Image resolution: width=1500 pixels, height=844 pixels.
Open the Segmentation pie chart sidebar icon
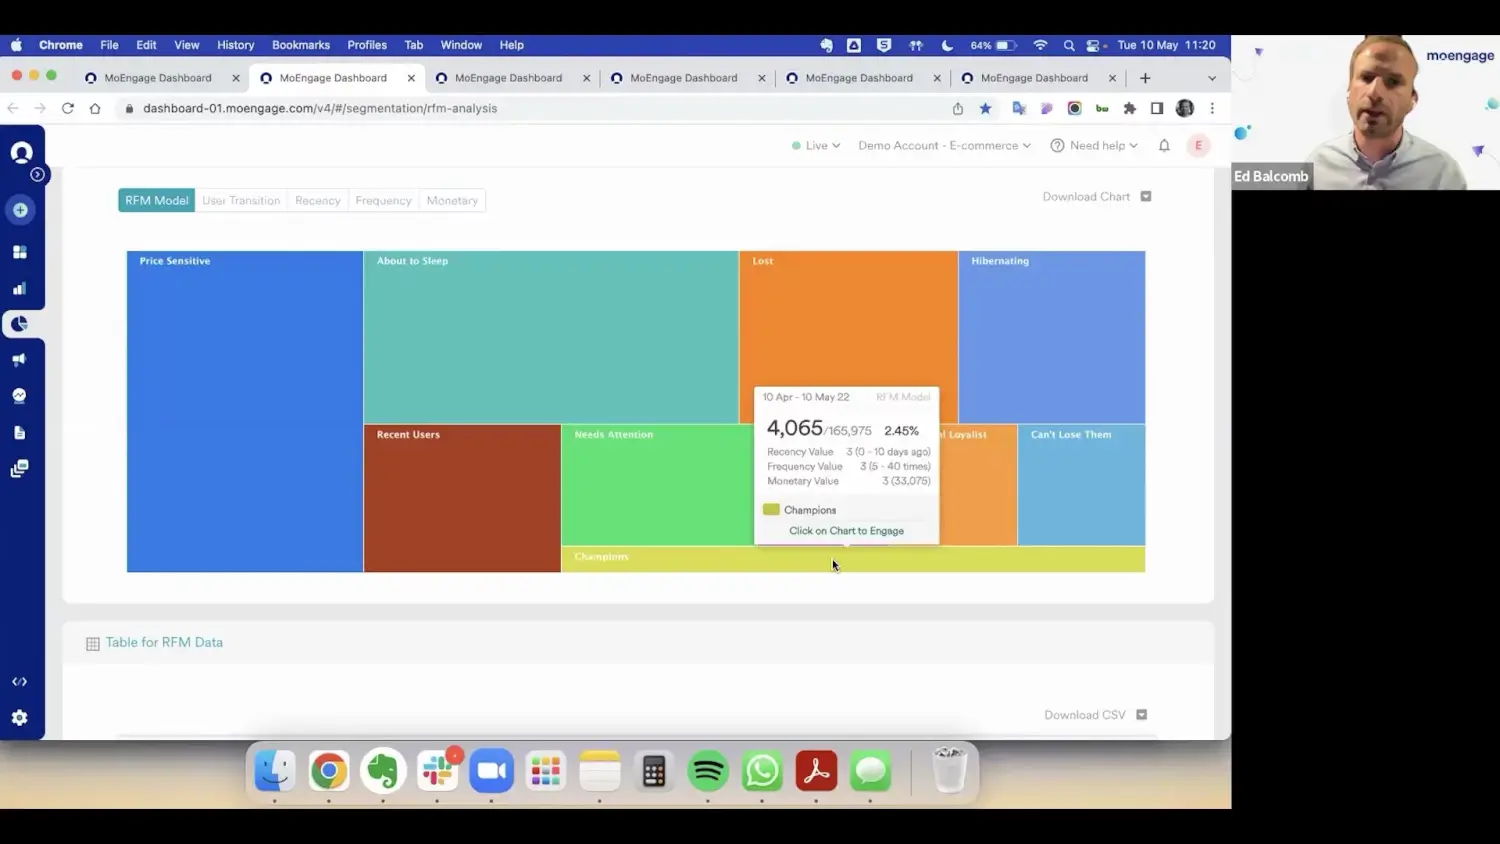pos(19,324)
